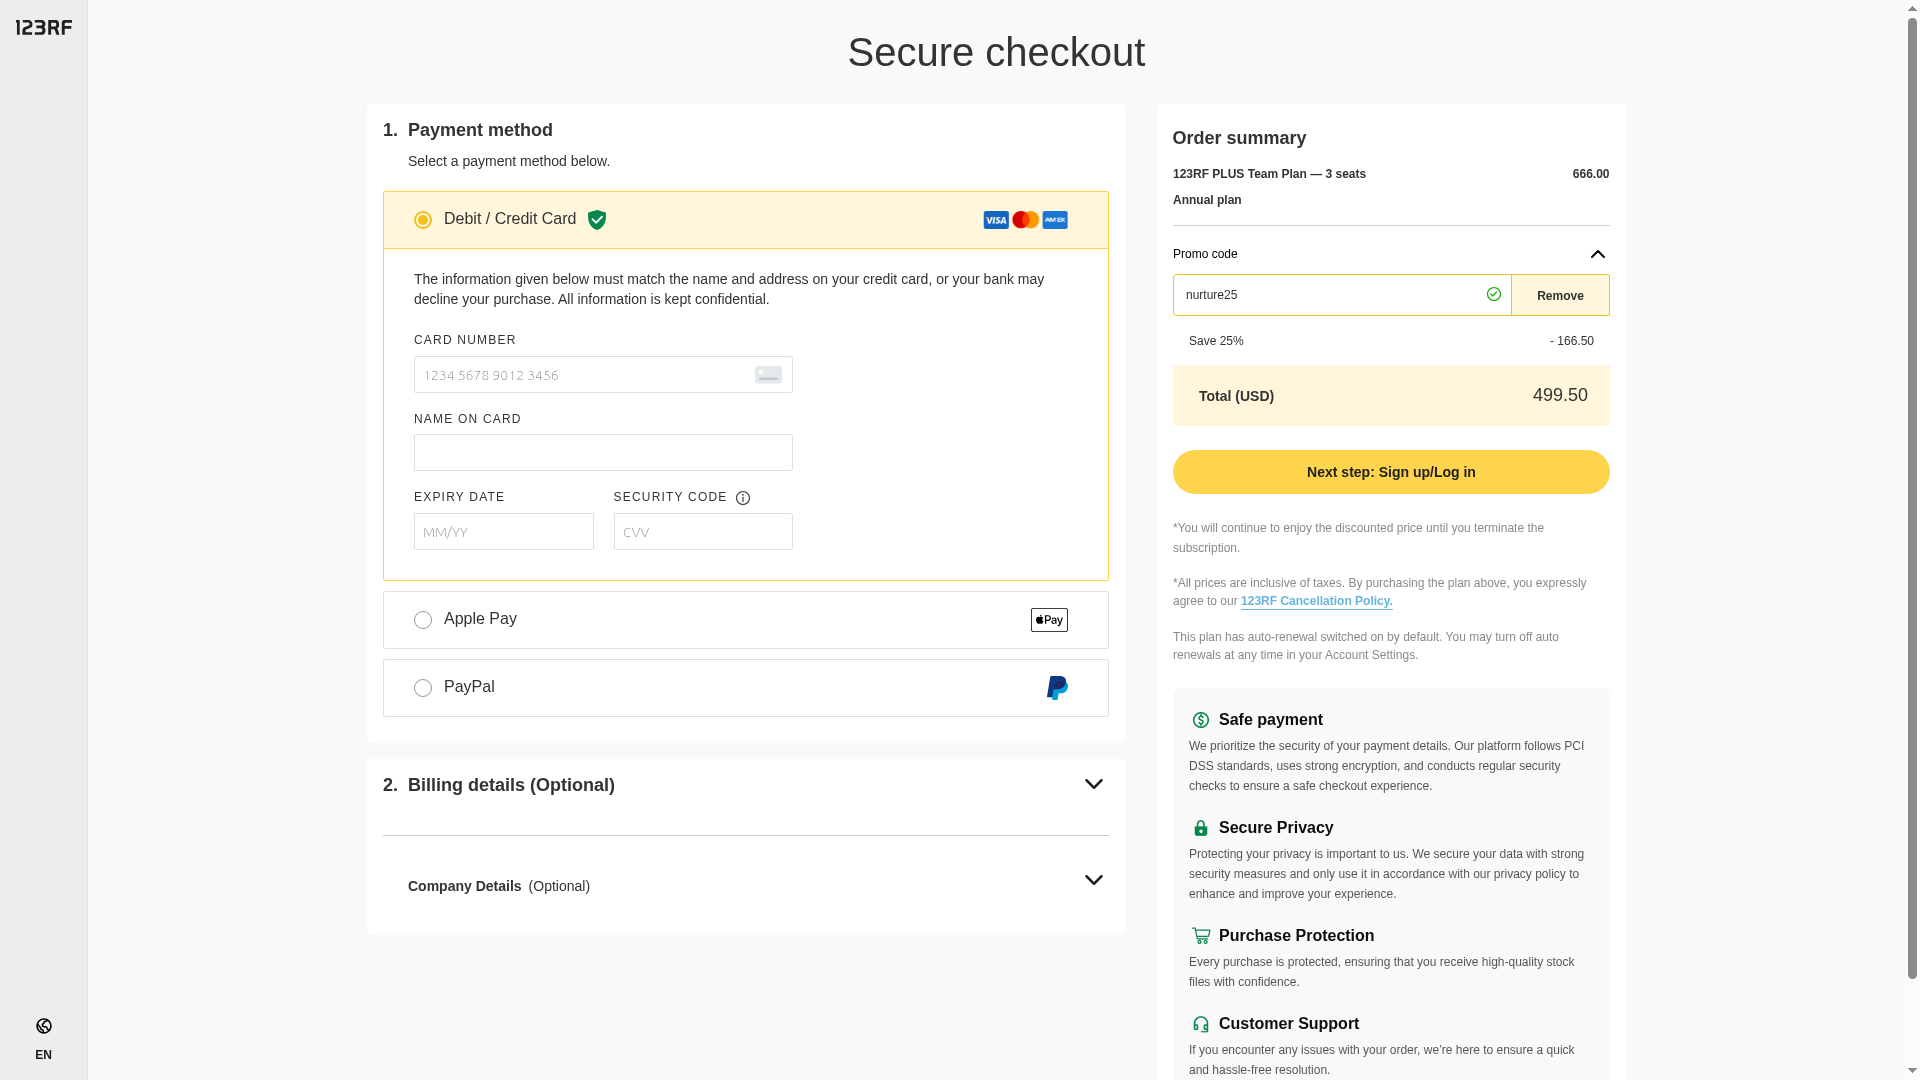1920x1080 pixels.
Task: Click the green shield verified icon
Action: pos(597,220)
